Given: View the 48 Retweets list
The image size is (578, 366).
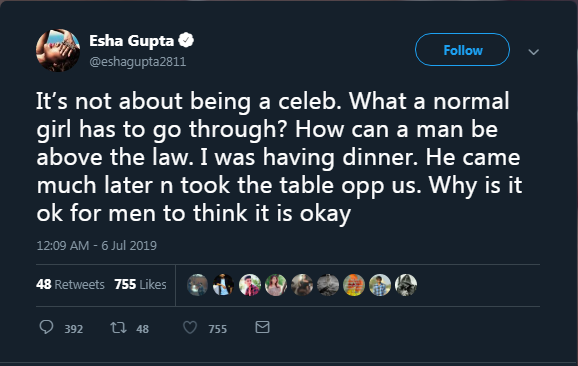Looking at the screenshot, I should (x=70, y=284).
